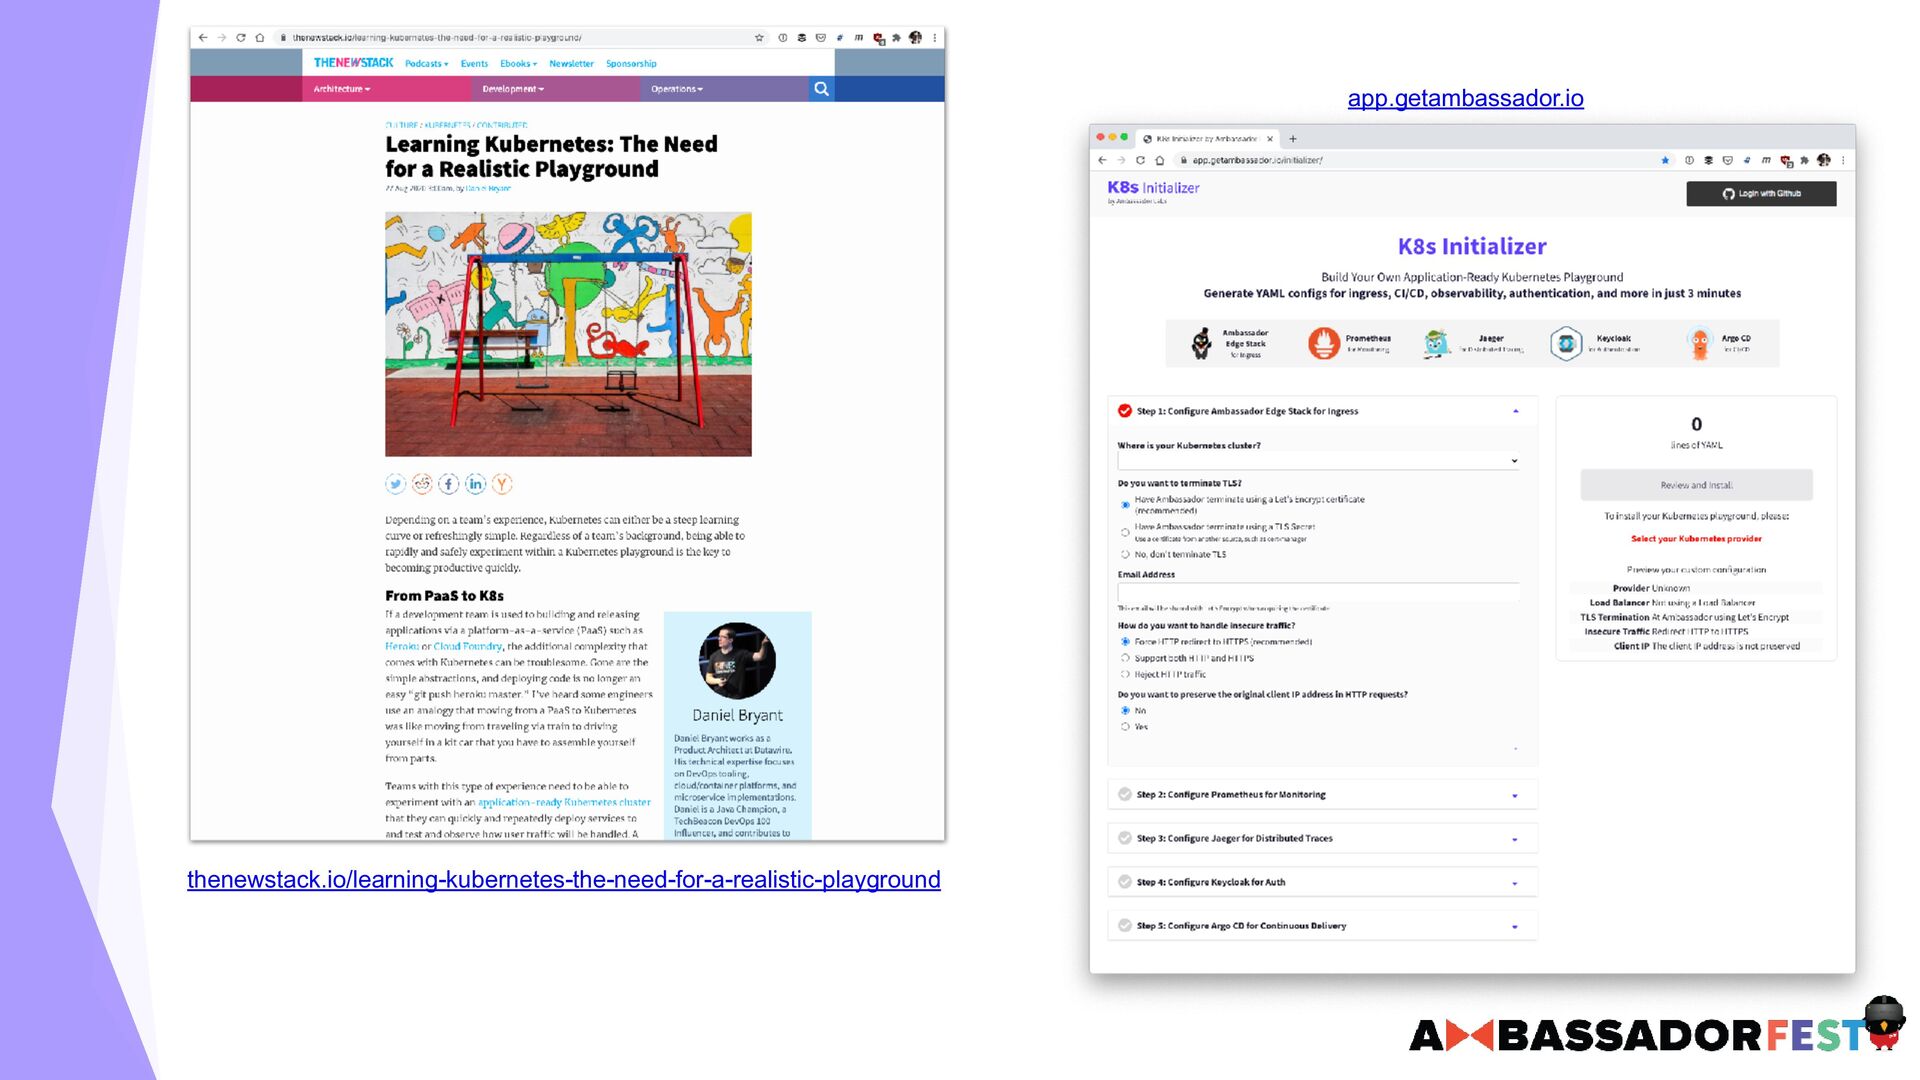Share article via Reddit icon
The image size is (1920, 1080).
[x=422, y=484]
